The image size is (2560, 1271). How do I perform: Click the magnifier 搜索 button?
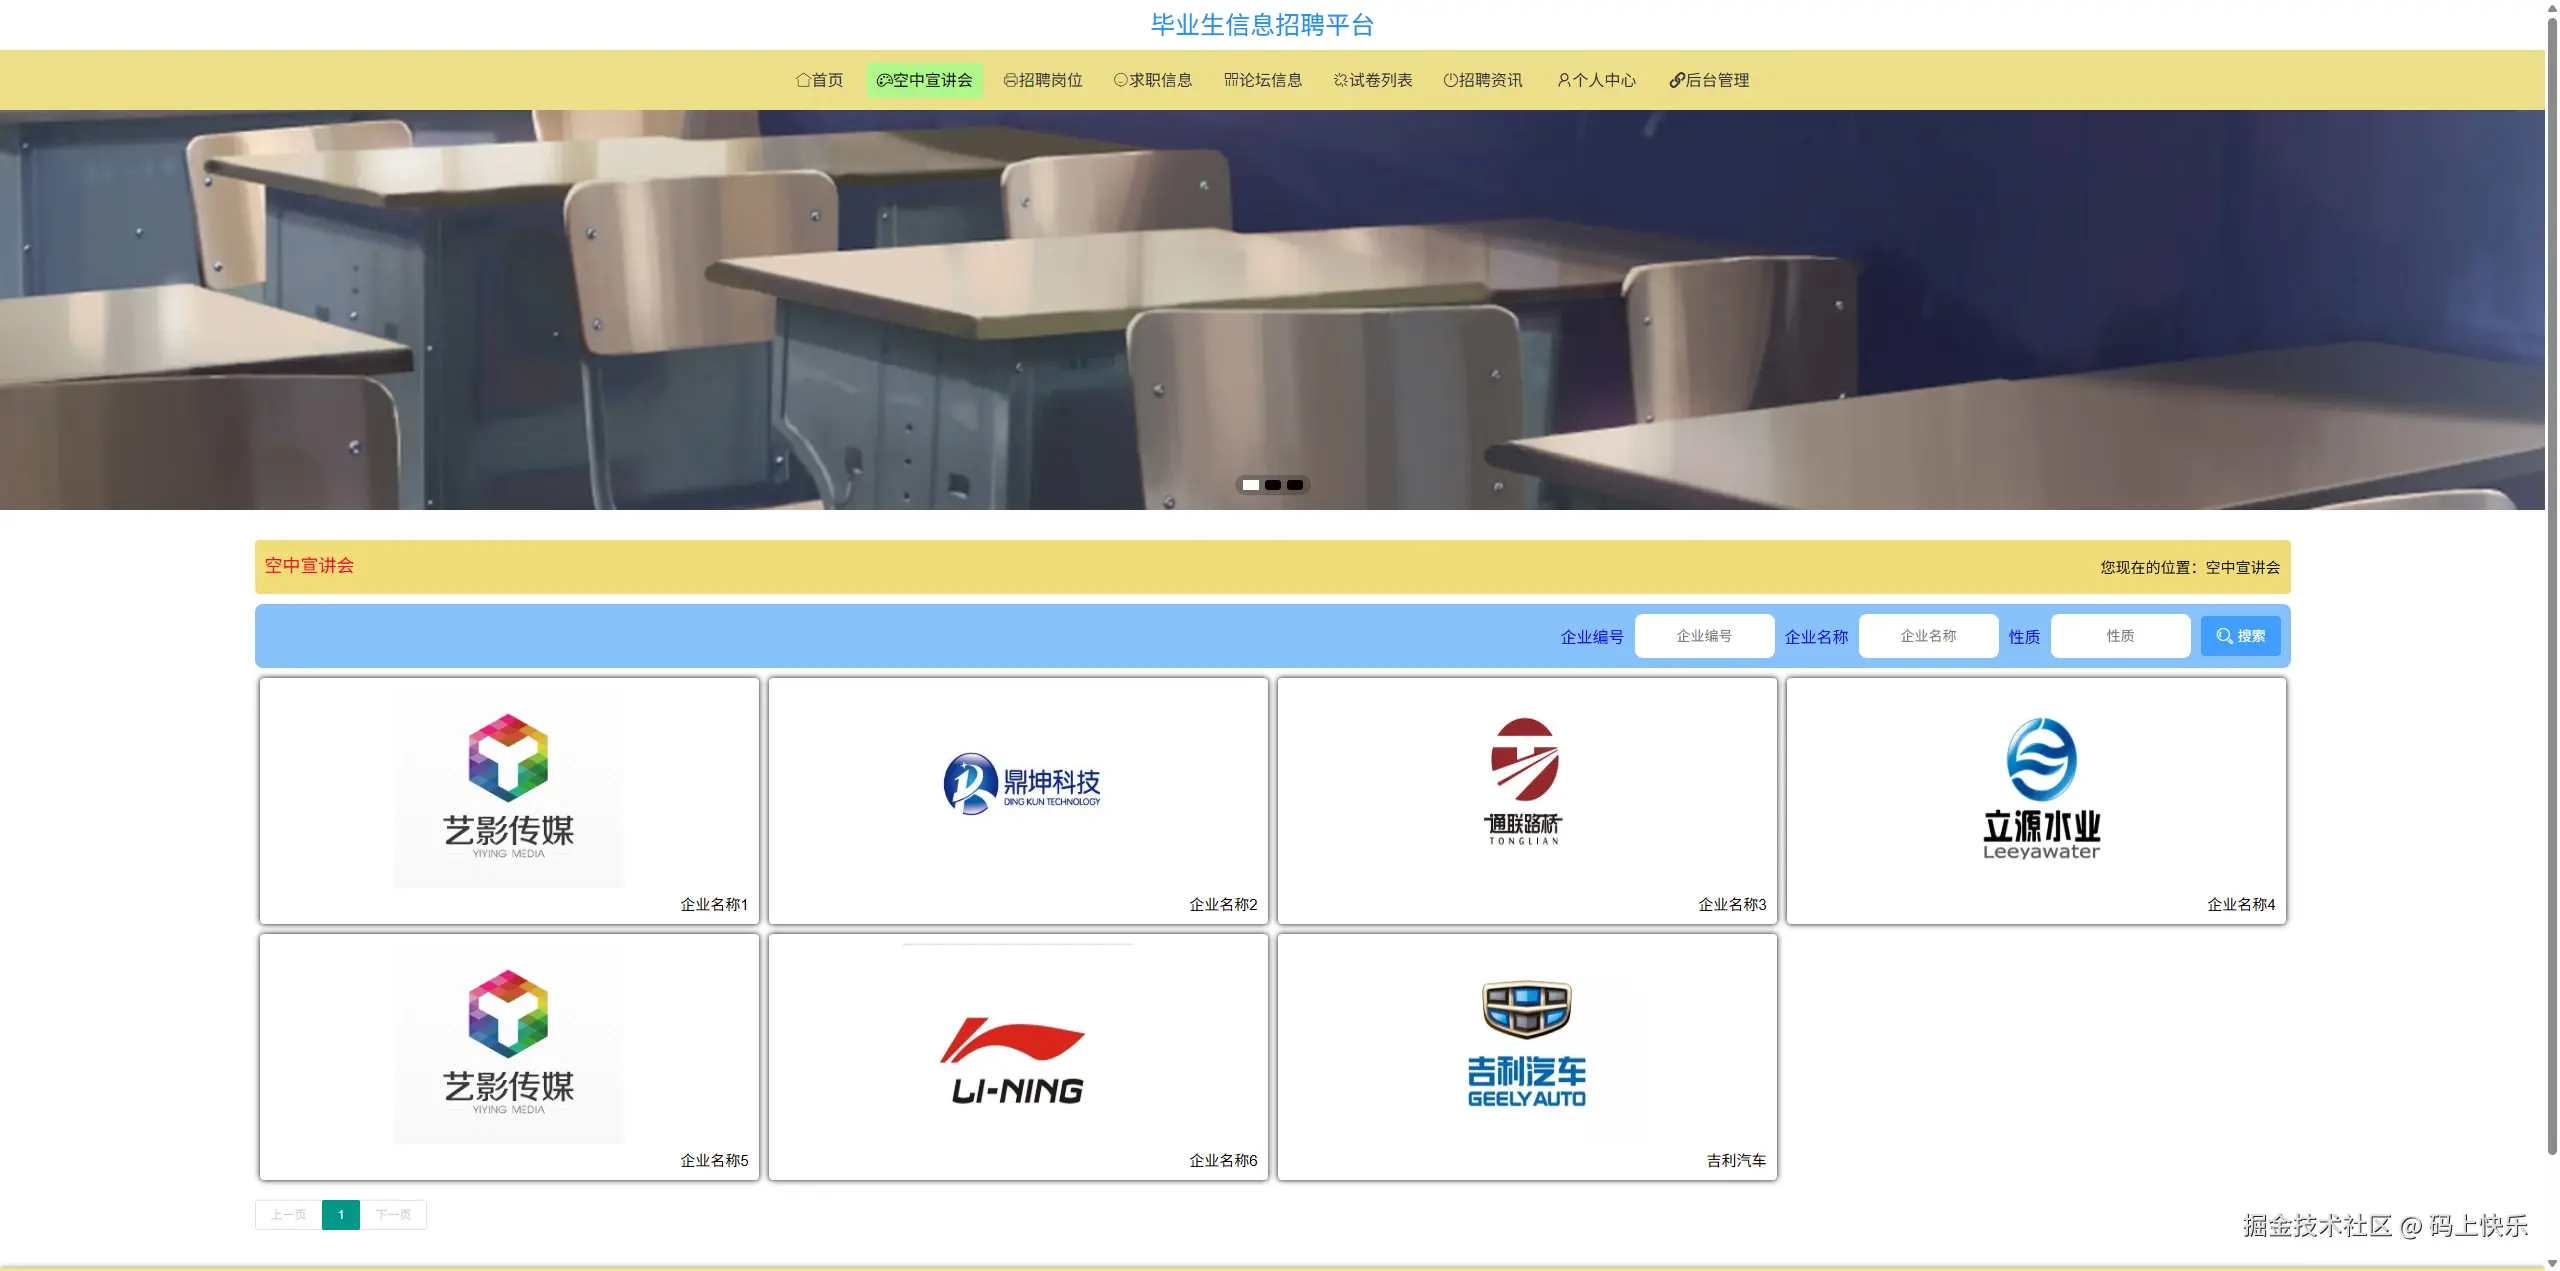[2240, 636]
